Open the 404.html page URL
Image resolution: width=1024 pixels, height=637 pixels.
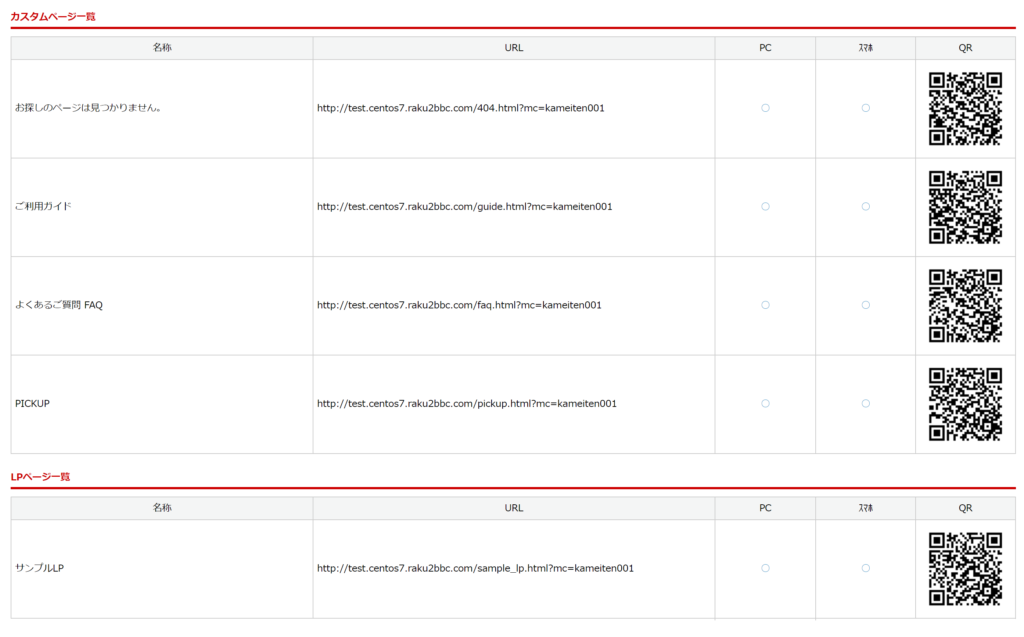click(x=460, y=108)
